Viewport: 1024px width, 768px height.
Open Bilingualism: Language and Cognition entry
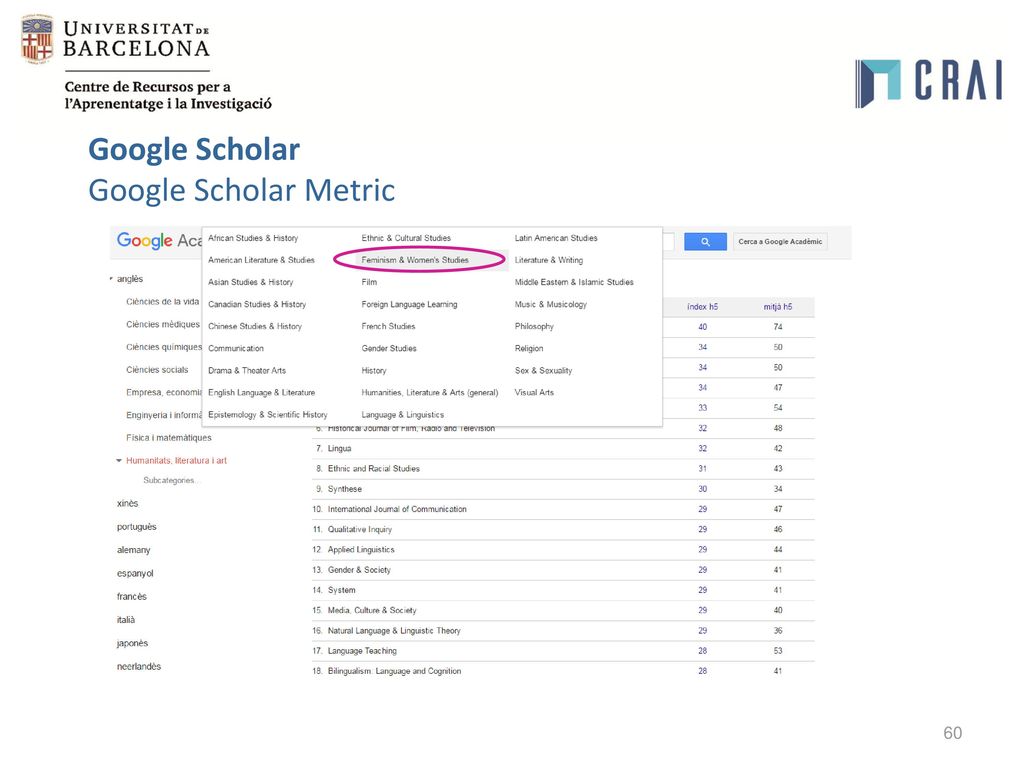pos(394,671)
